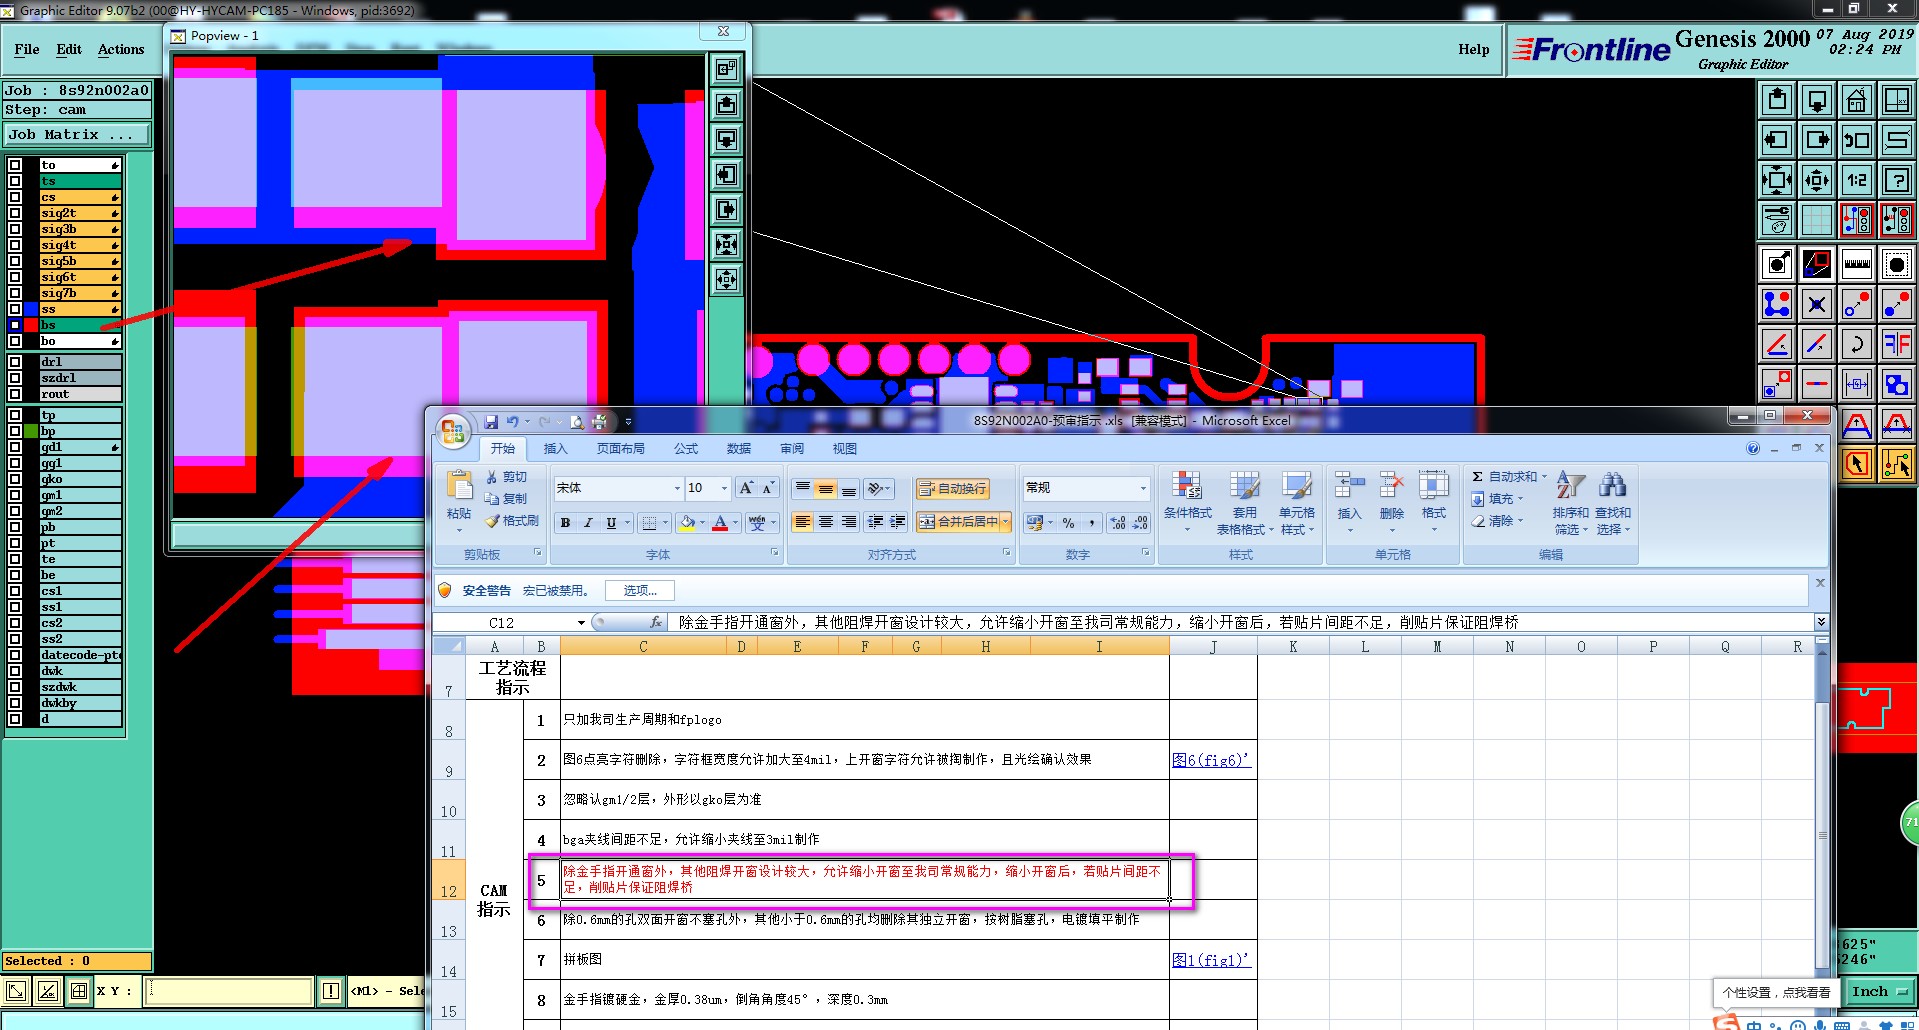Open Genesis File menu
The height and width of the screenshot is (1030, 1919).
coord(27,49)
